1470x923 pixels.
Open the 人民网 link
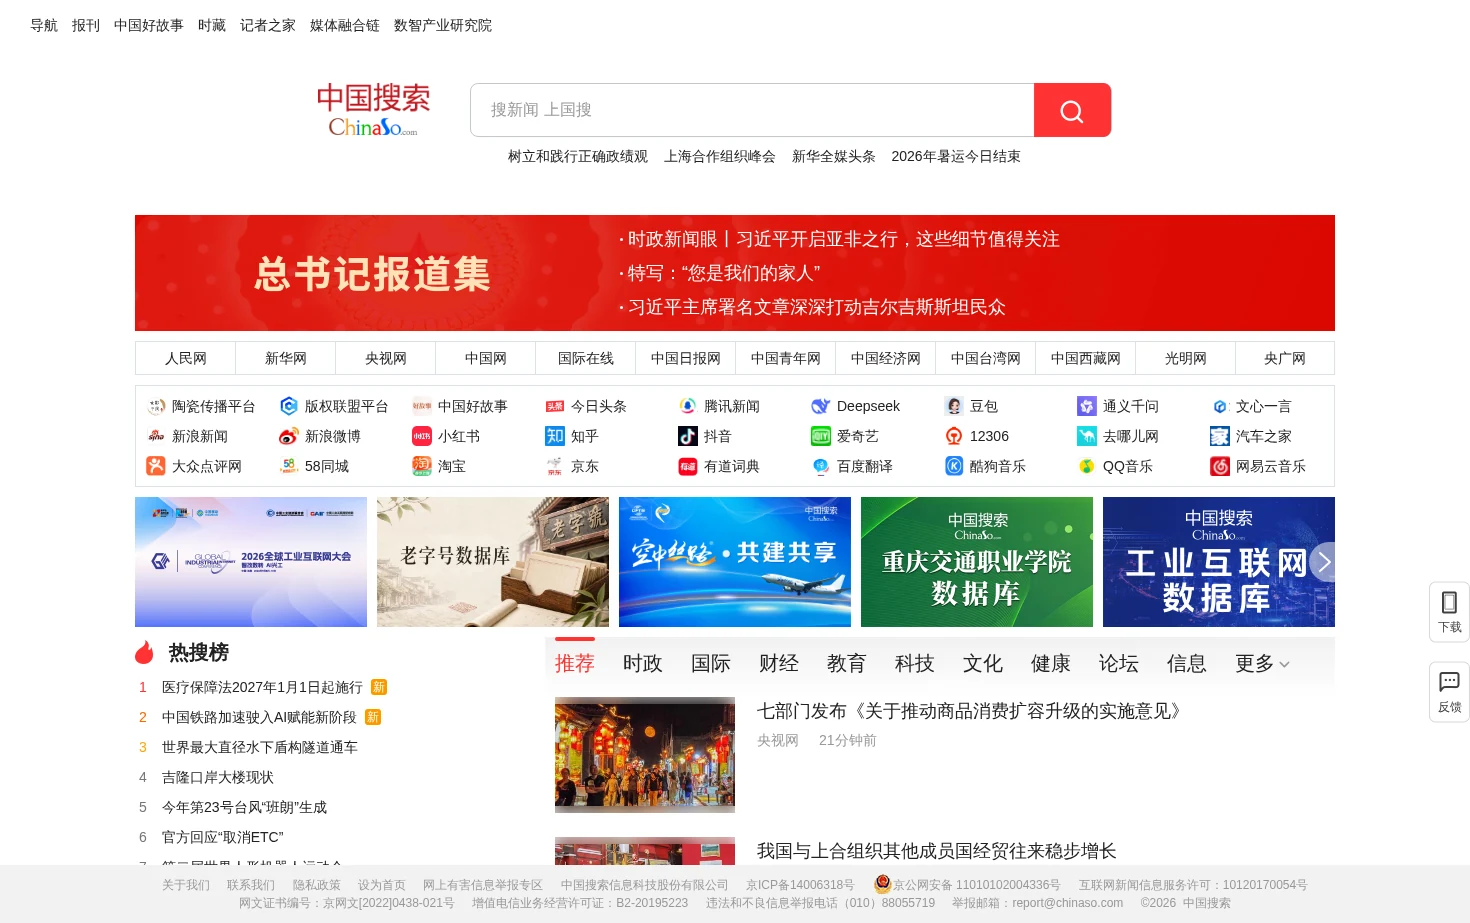tap(186, 358)
